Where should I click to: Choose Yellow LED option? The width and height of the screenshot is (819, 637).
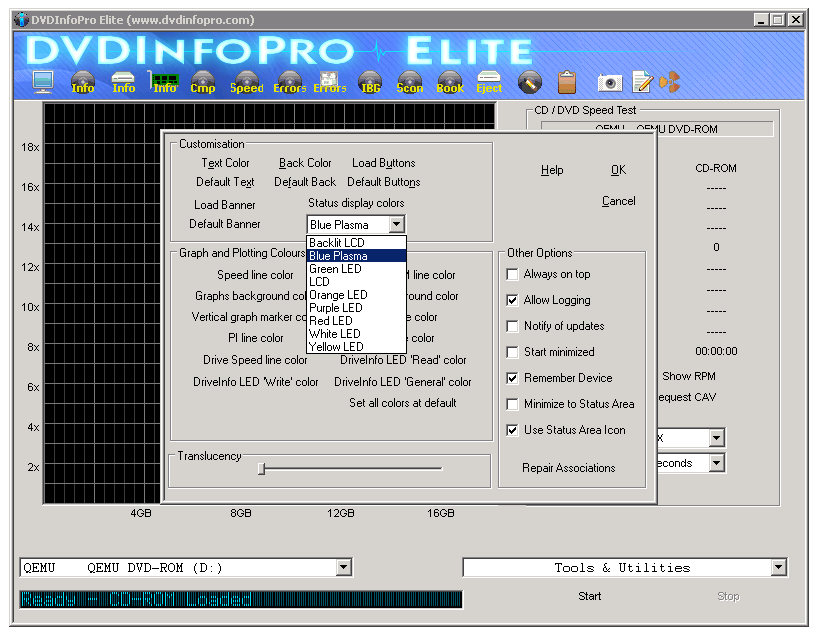(x=356, y=347)
